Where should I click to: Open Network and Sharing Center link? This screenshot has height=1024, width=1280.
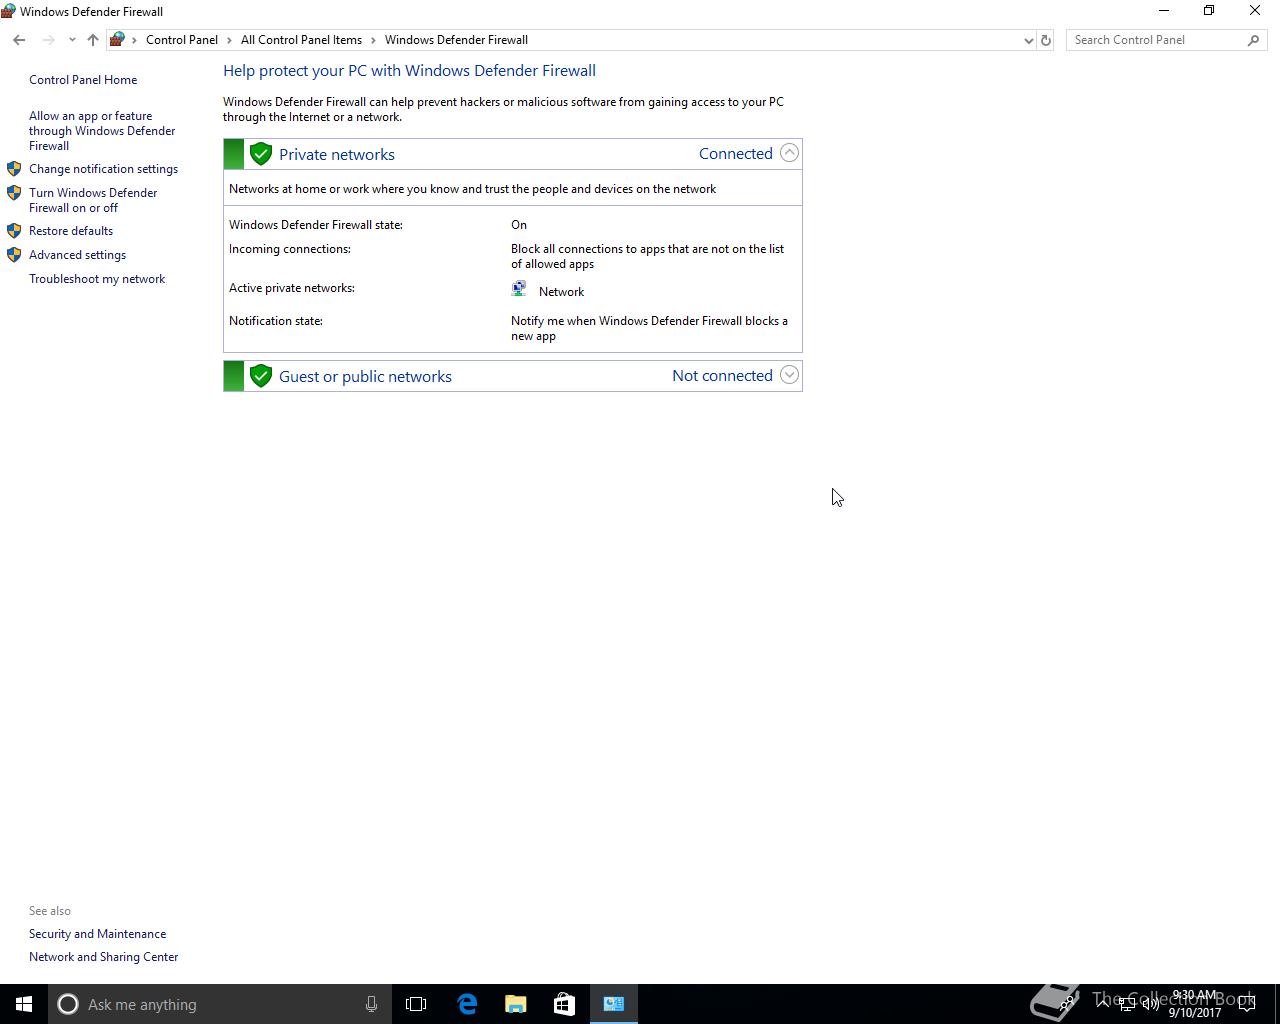[x=103, y=957]
